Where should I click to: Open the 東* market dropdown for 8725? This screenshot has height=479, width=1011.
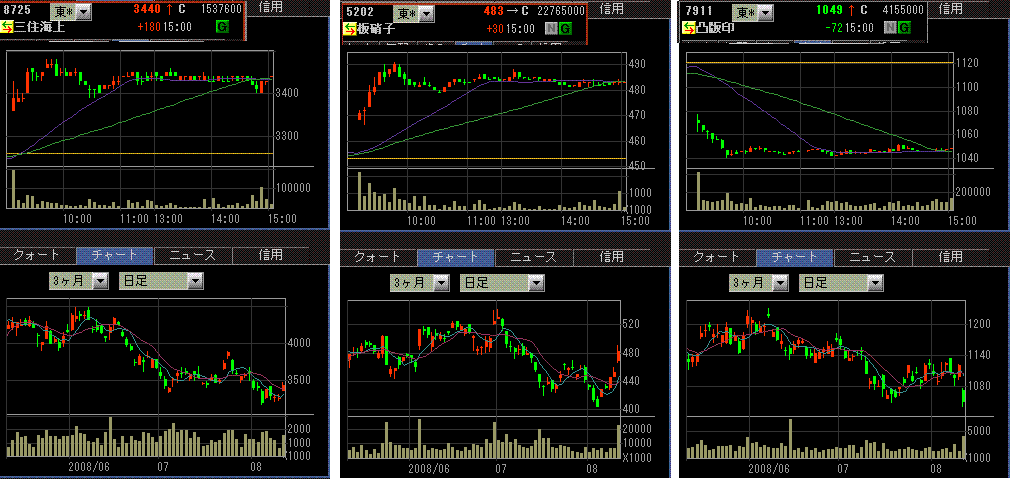71,12
